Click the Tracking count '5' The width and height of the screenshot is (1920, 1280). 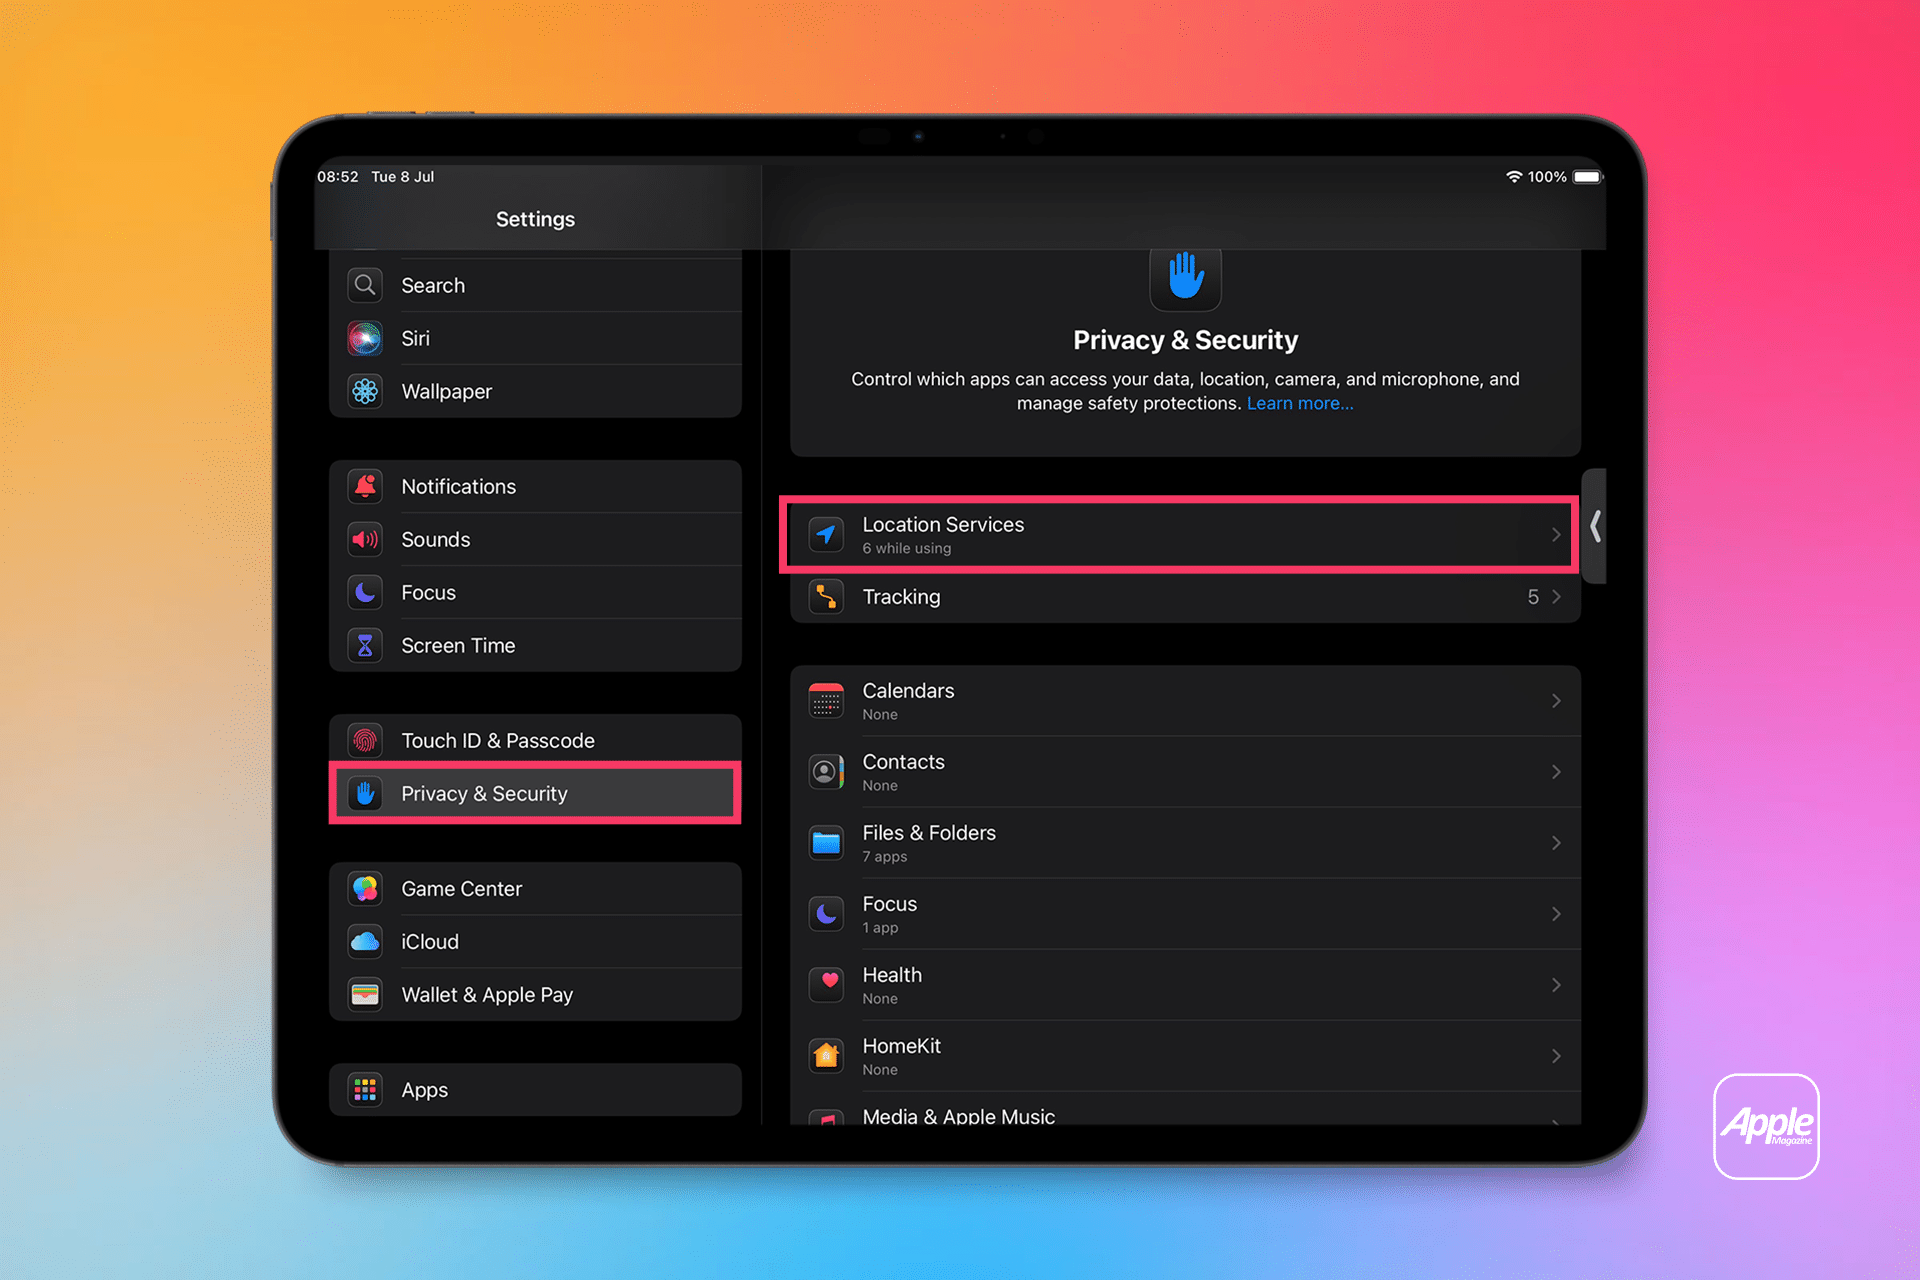1533,597
